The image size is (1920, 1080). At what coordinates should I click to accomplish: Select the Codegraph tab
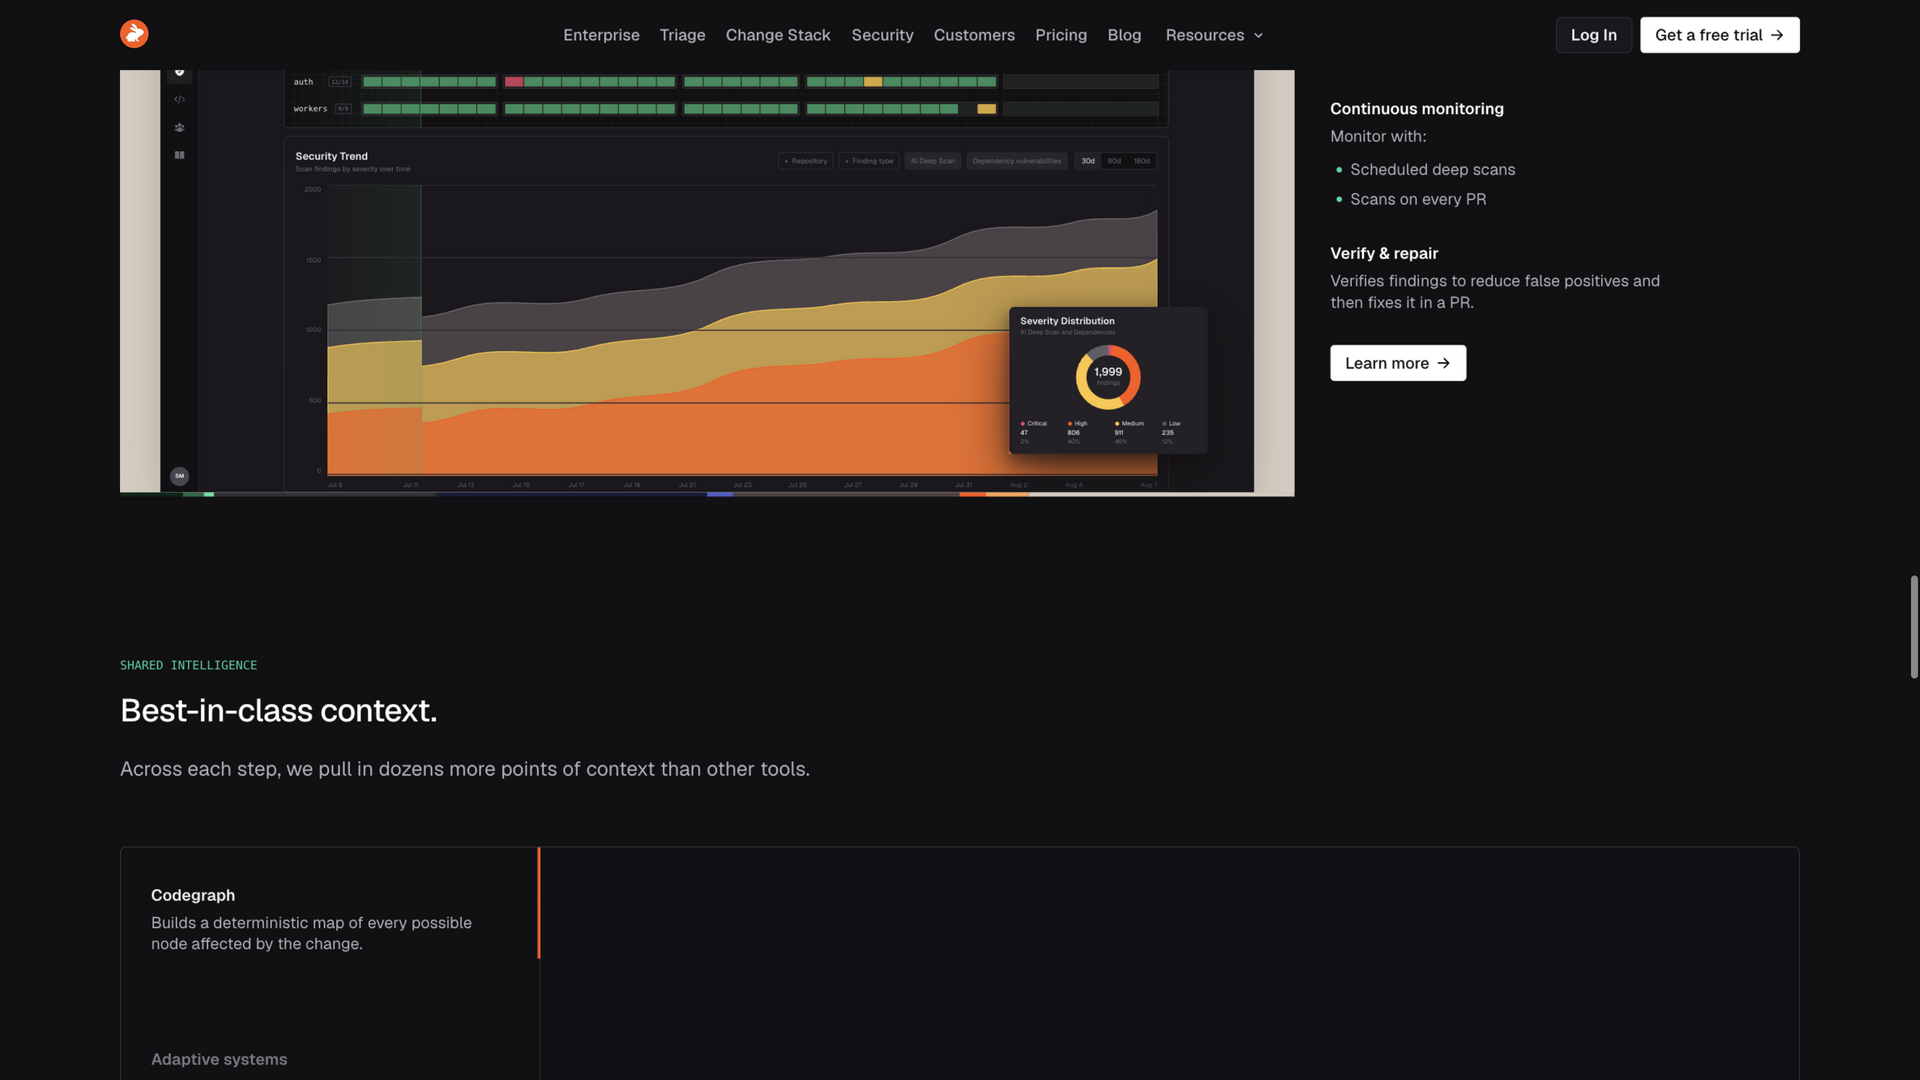[329, 918]
